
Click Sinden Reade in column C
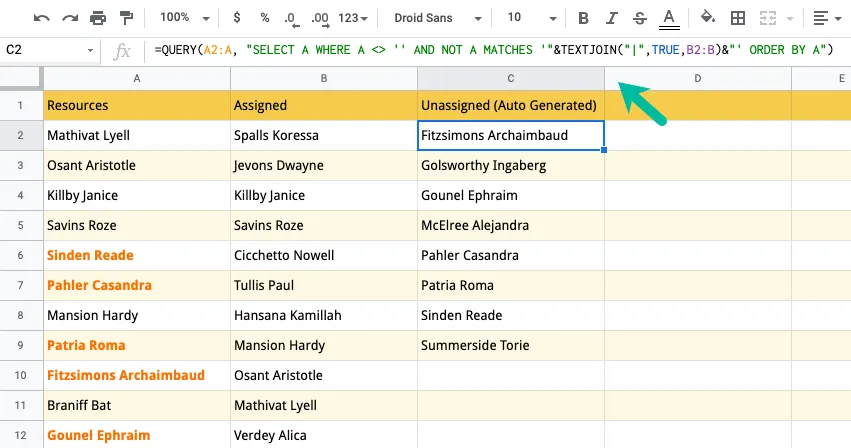tap(511, 315)
